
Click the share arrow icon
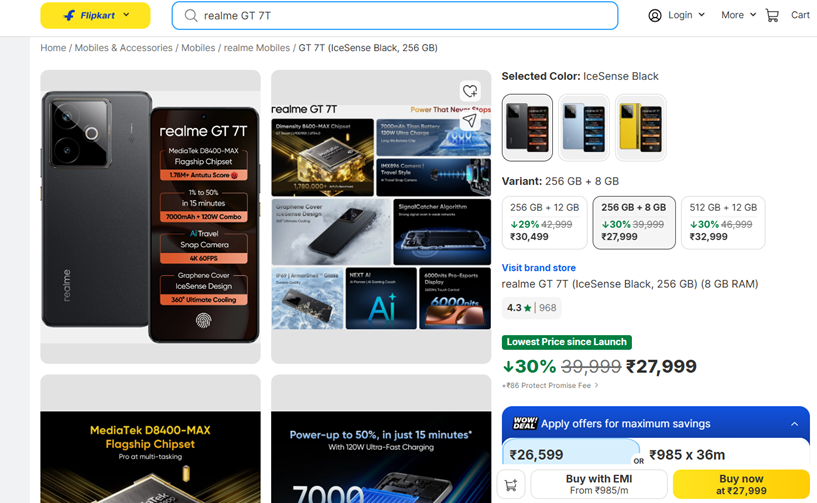click(469, 121)
